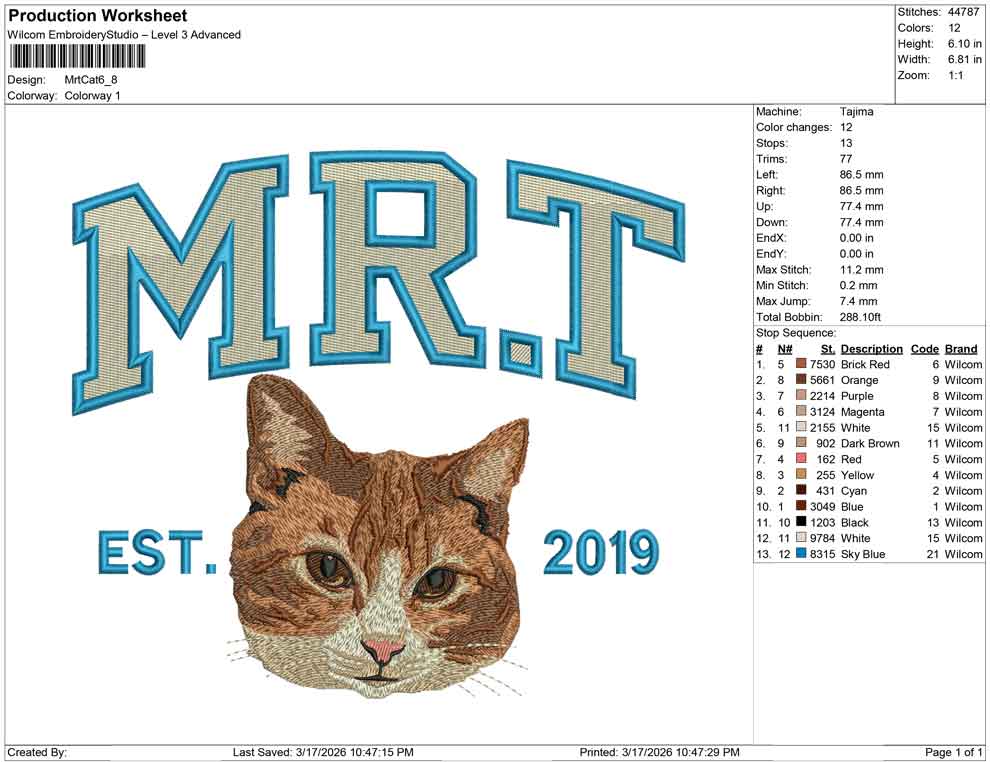
Task: Open the Tajima machine selector
Action: (x=855, y=111)
